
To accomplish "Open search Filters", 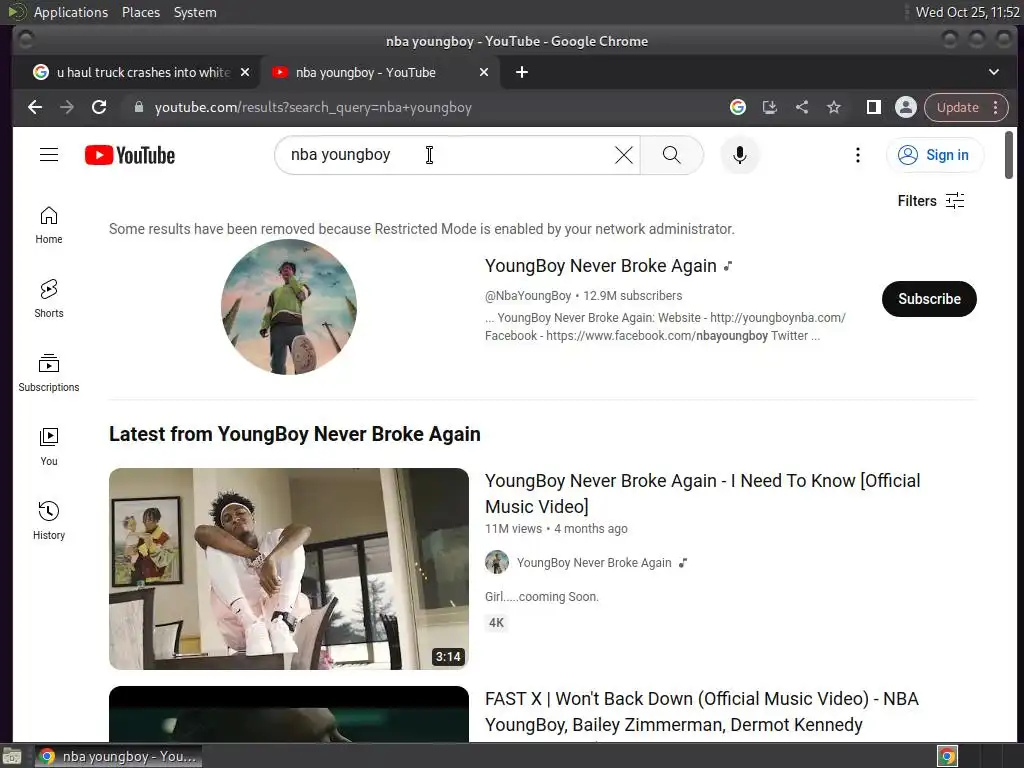I will click(931, 200).
